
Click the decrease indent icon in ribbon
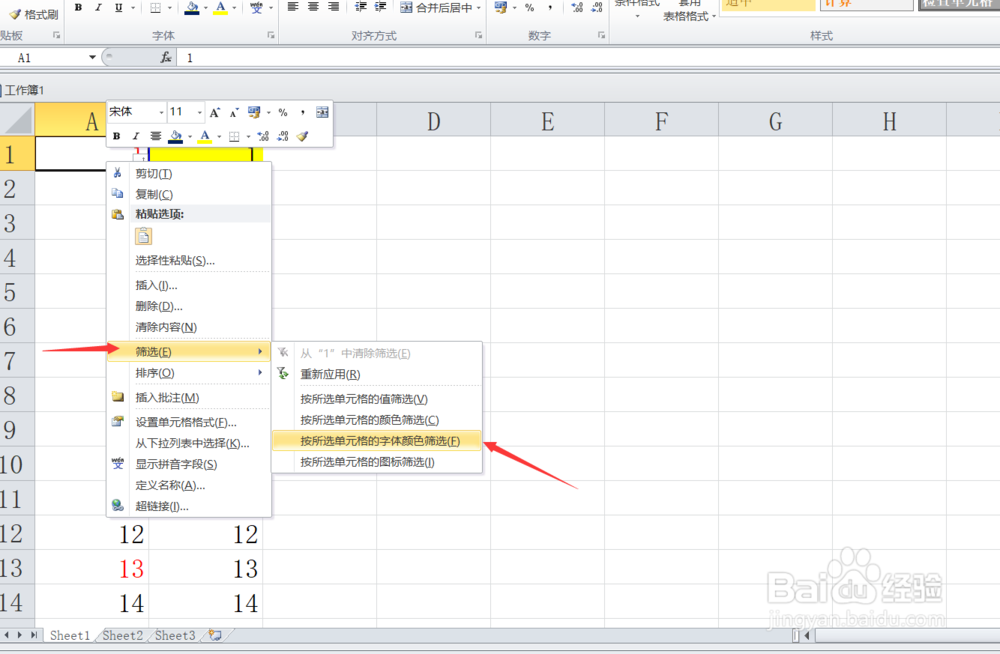[x=361, y=7]
